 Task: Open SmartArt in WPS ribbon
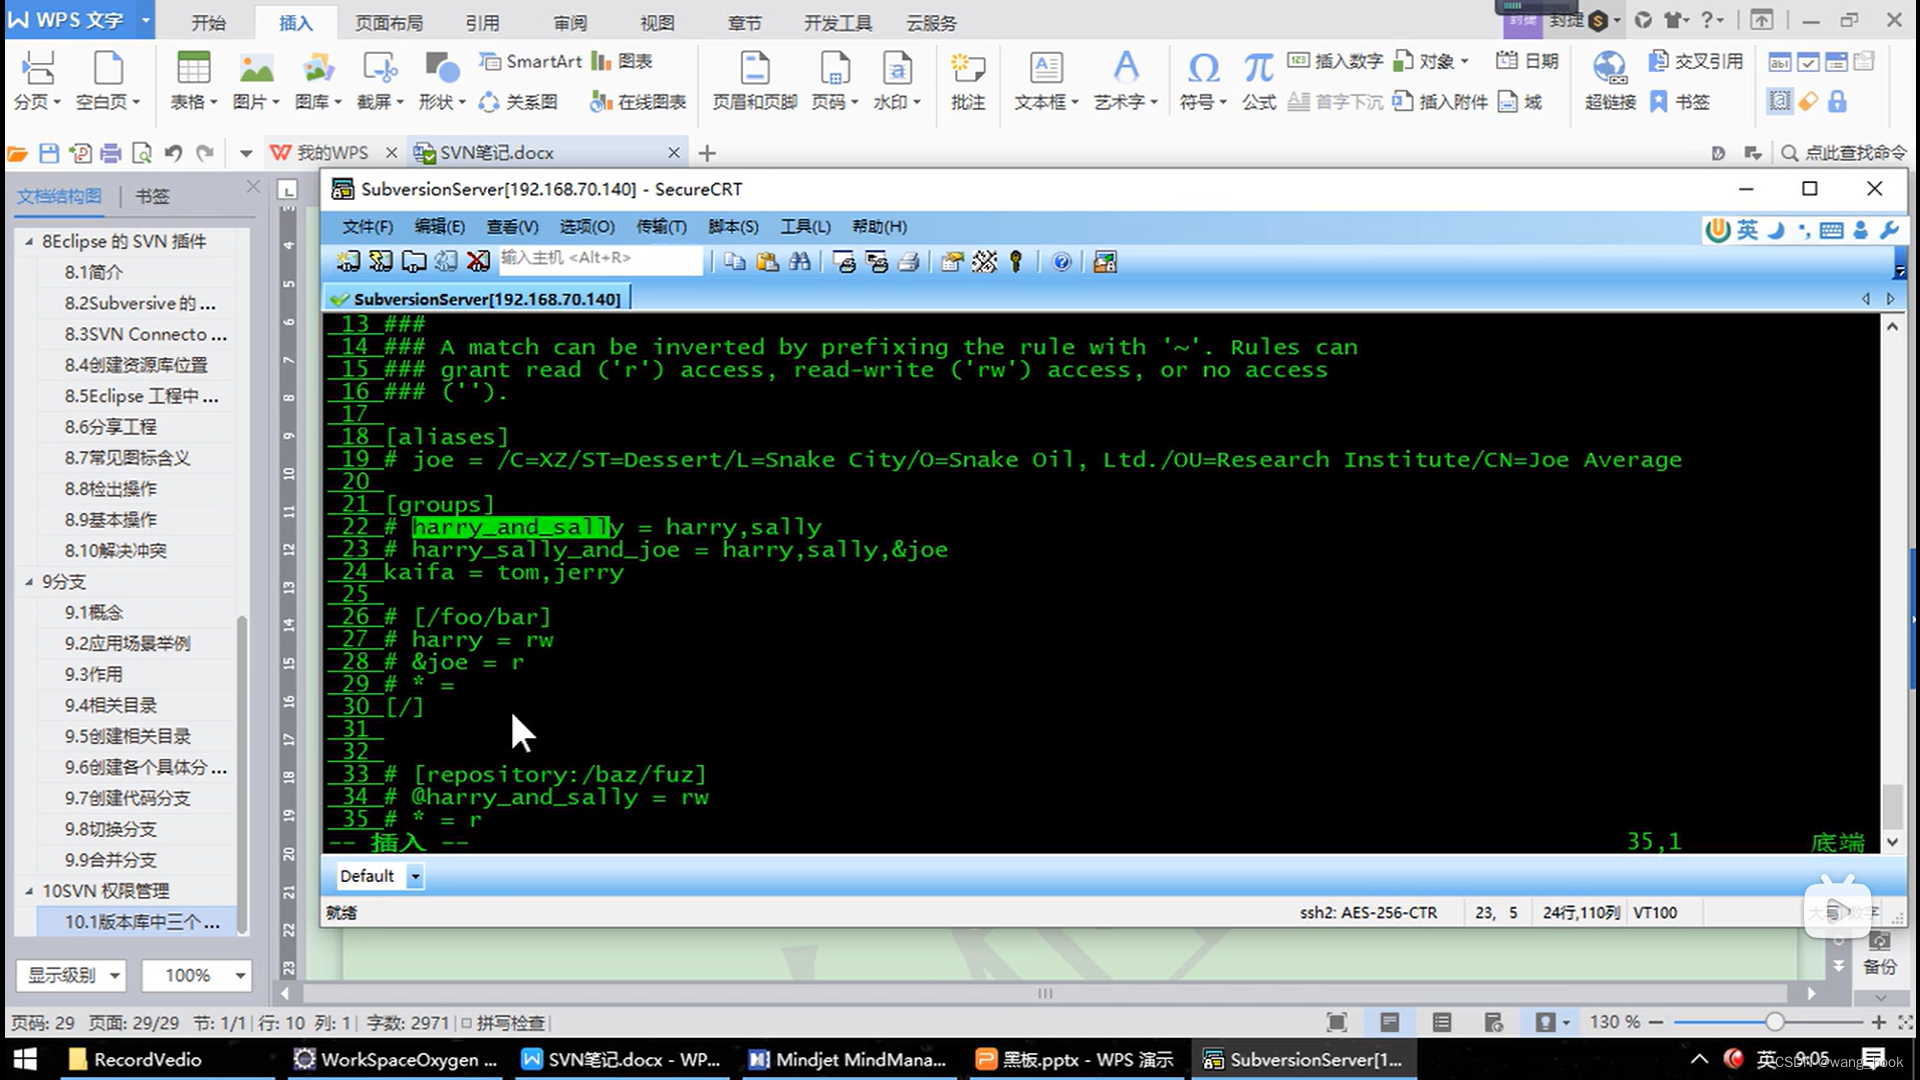tap(531, 61)
